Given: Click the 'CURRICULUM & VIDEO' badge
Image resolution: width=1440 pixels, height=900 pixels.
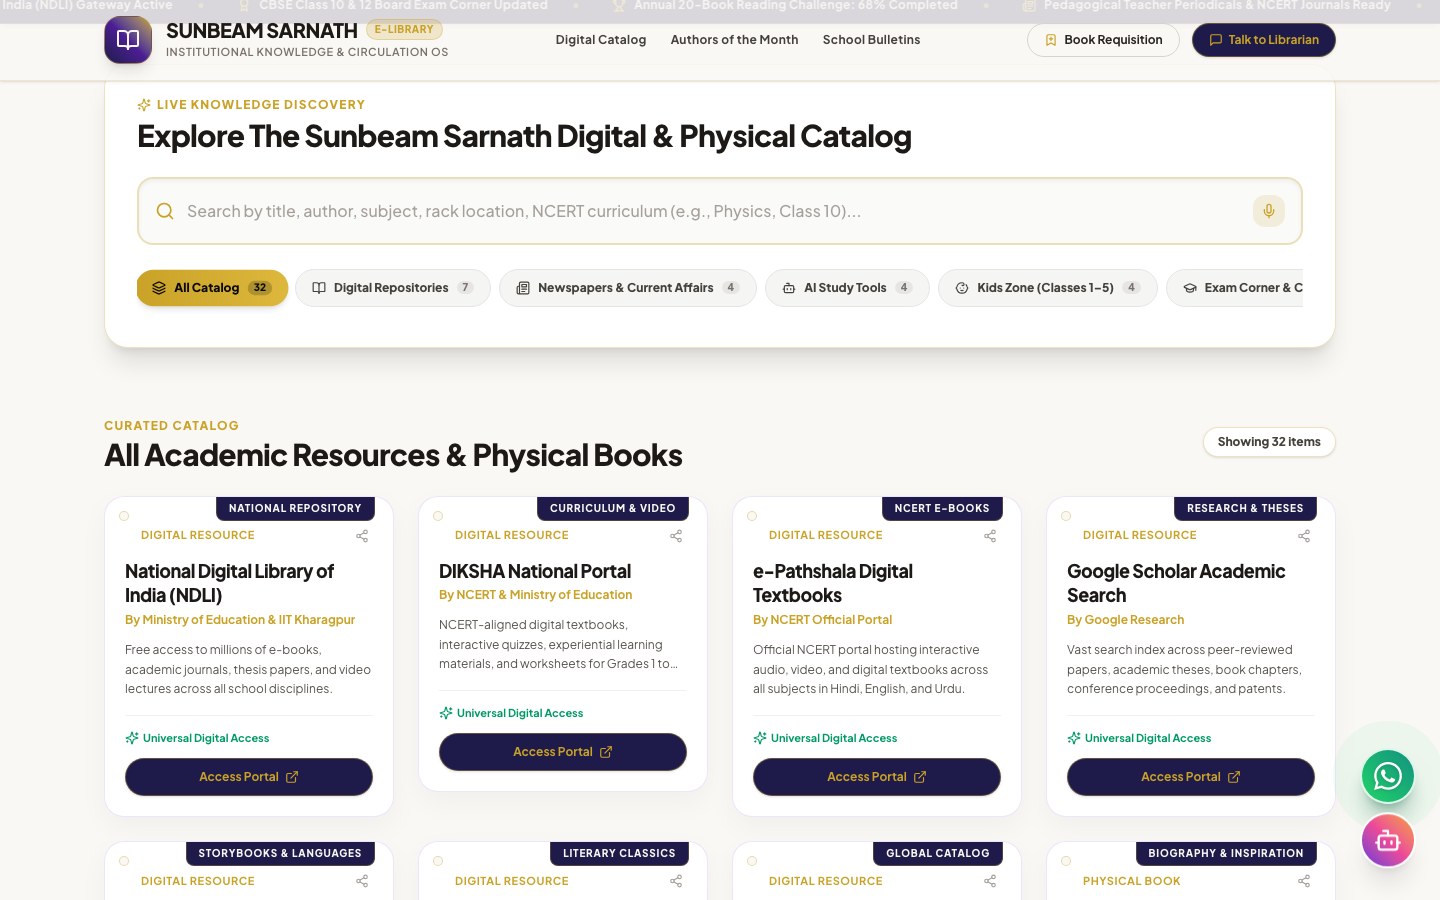Looking at the screenshot, I should pos(613,508).
